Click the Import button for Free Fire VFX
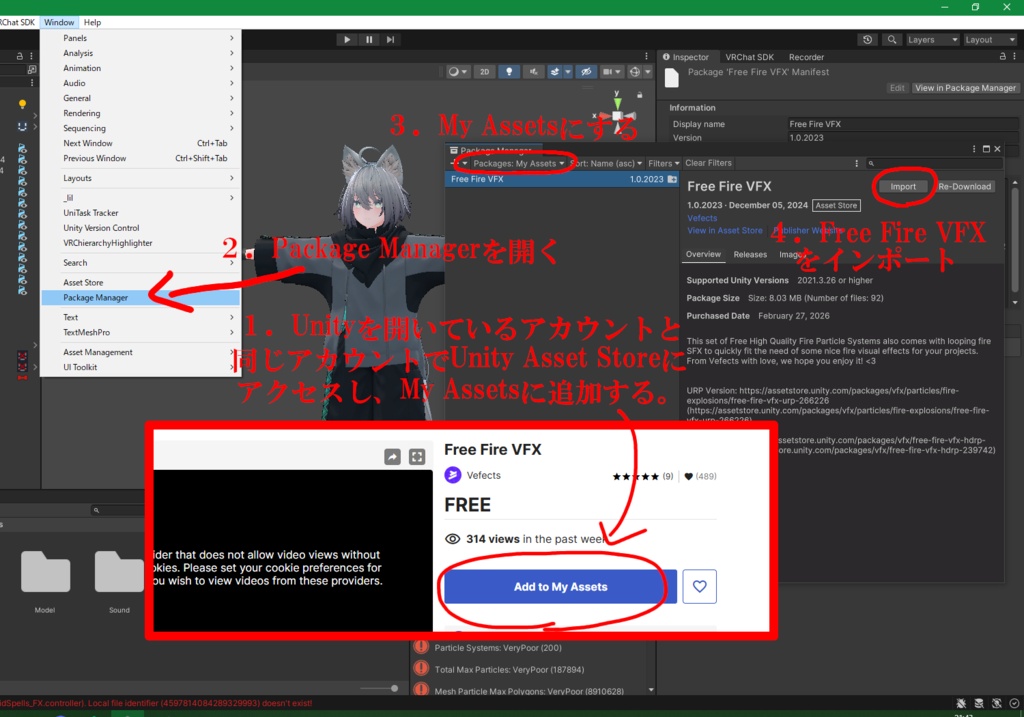The width and height of the screenshot is (1024, 717). coord(903,187)
